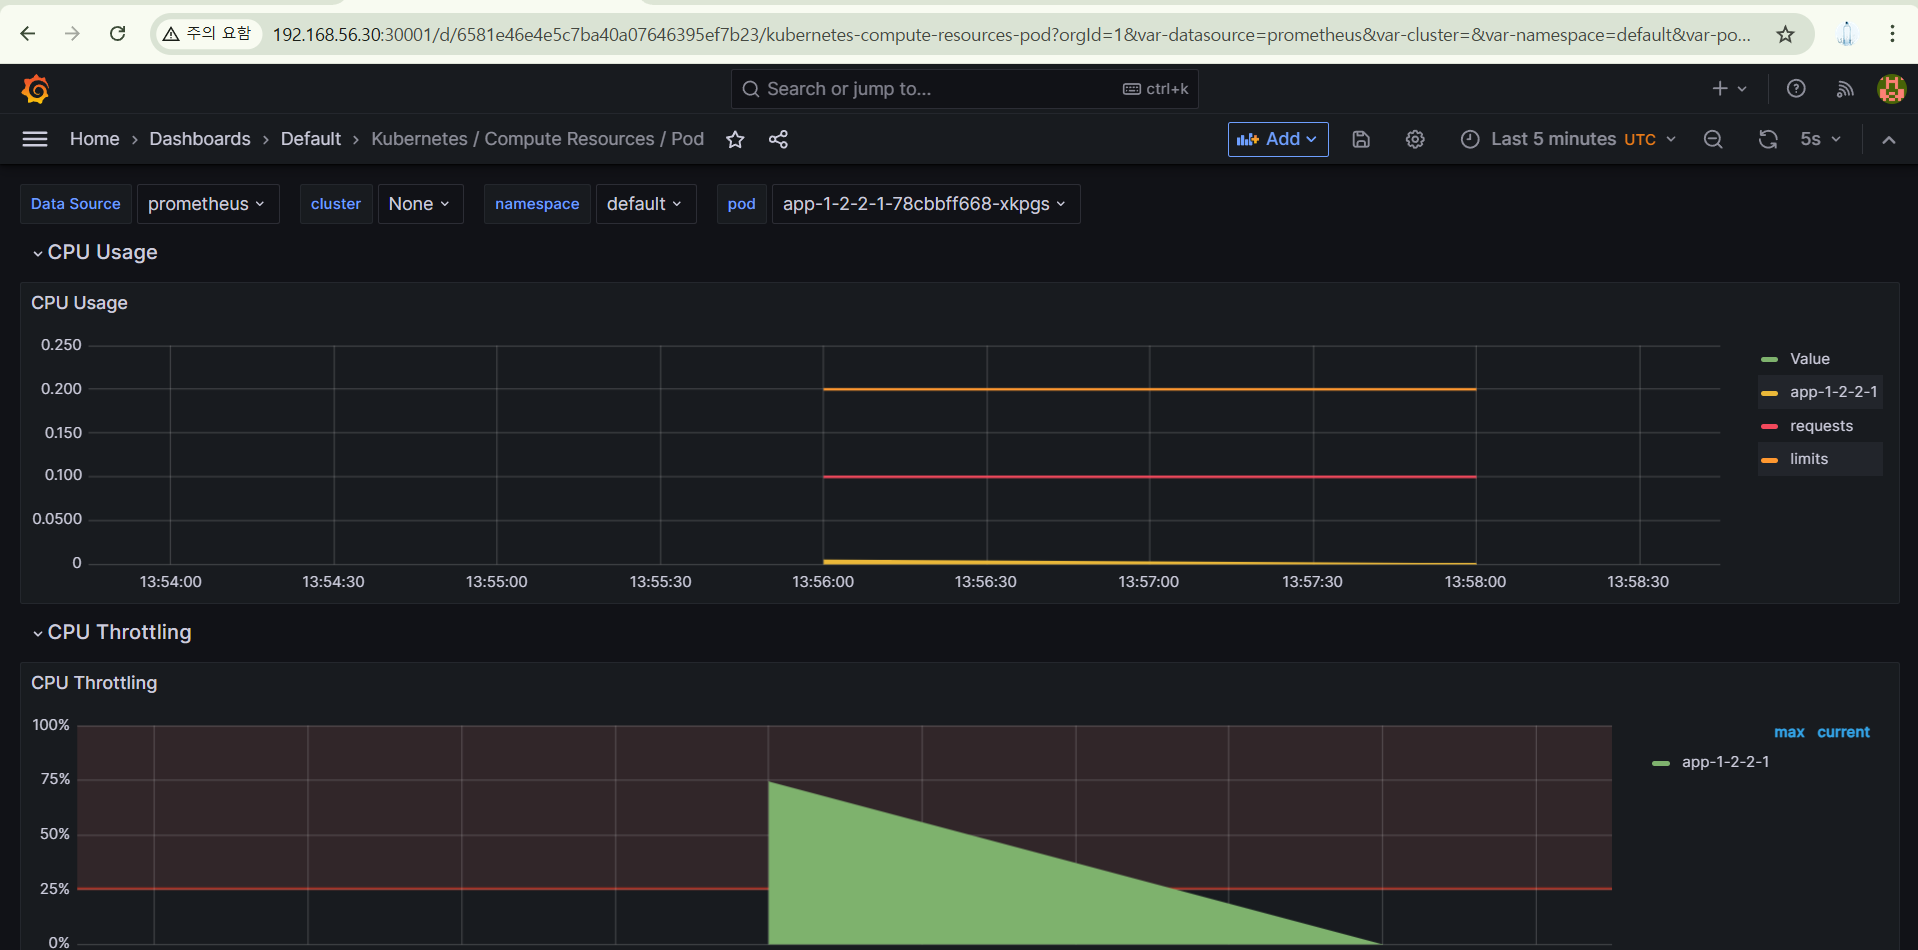
Task: Refresh dashboard with circular arrows icon
Action: (1768, 139)
